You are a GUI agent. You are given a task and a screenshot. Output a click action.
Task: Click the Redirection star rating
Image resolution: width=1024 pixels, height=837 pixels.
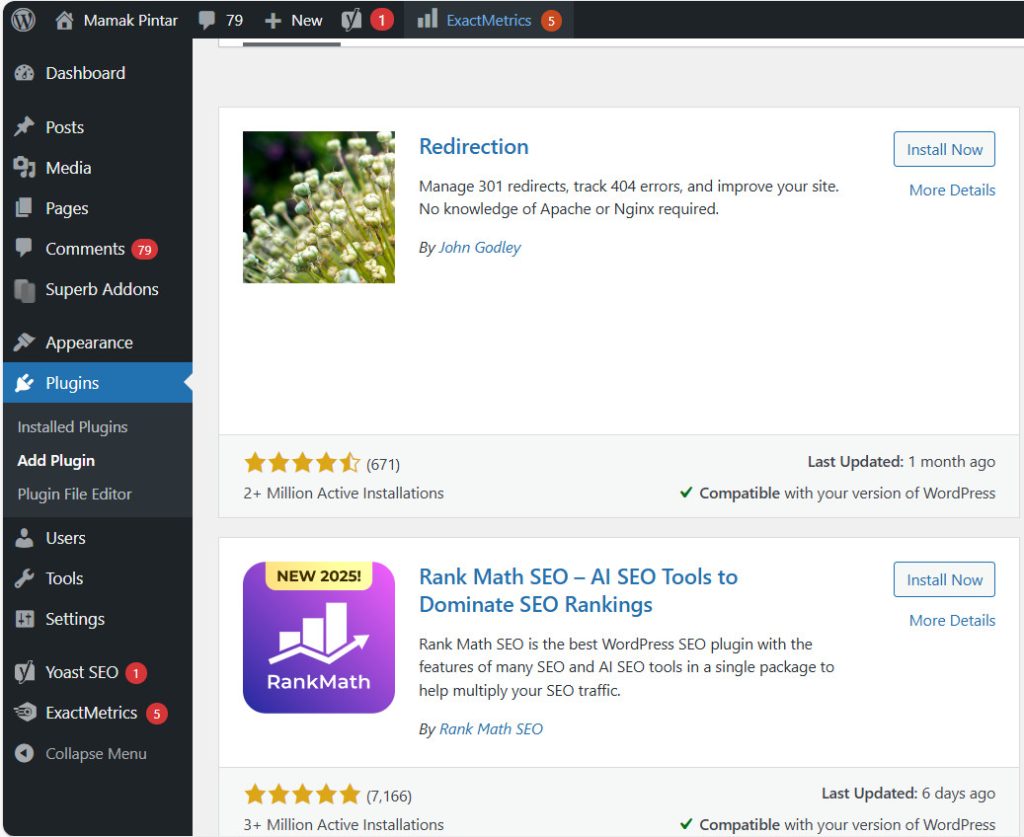[x=302, y=463]
